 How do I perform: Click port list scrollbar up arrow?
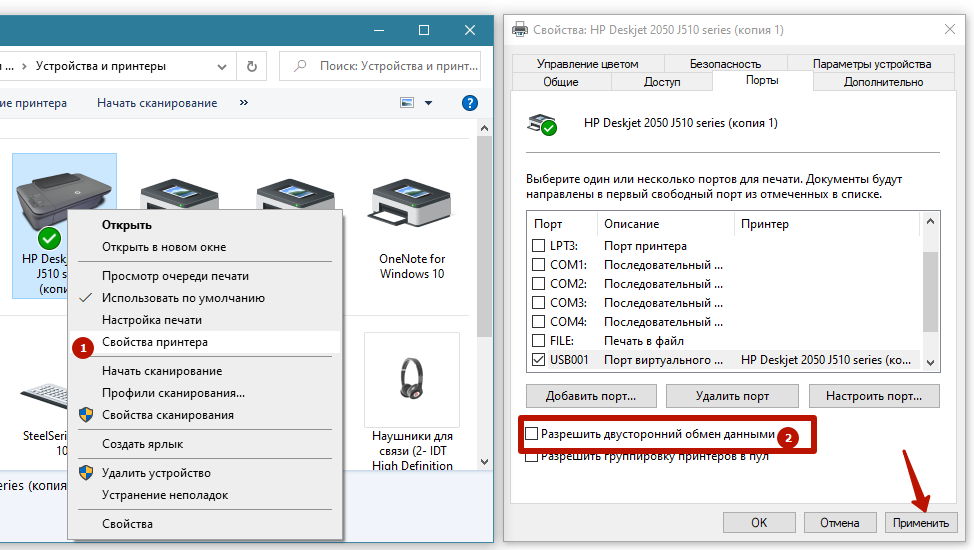click(x=930, y=221)
